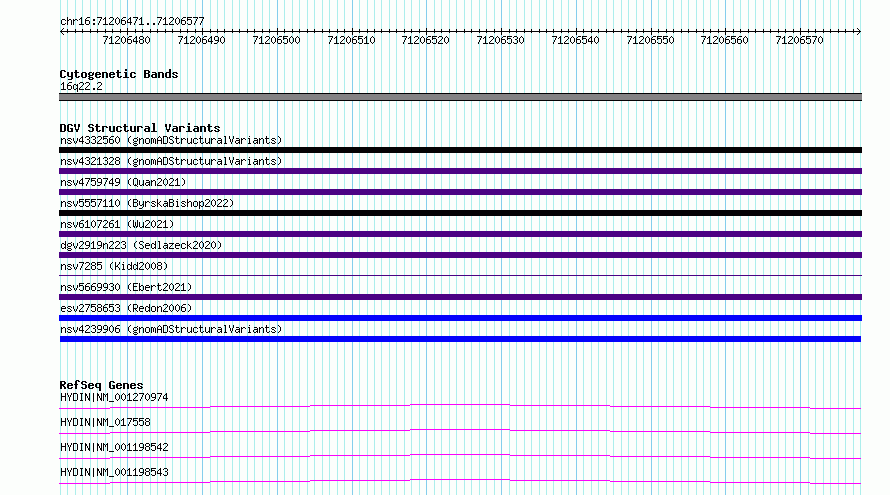This screenshot has width=890, height=495.
Task: Click the purple bar under nsv5669930
Action: click(460, 297)
